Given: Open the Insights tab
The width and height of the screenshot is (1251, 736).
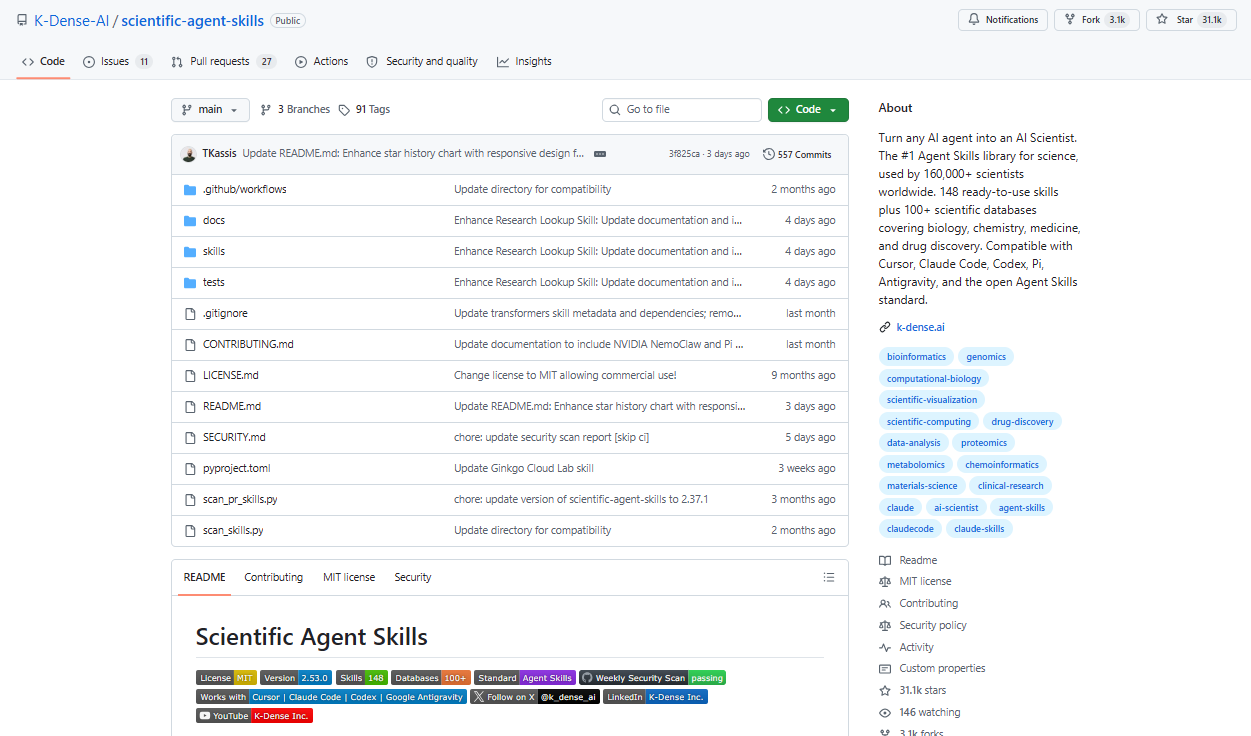Looking at the screenshot, I should (x=524, y=61).
